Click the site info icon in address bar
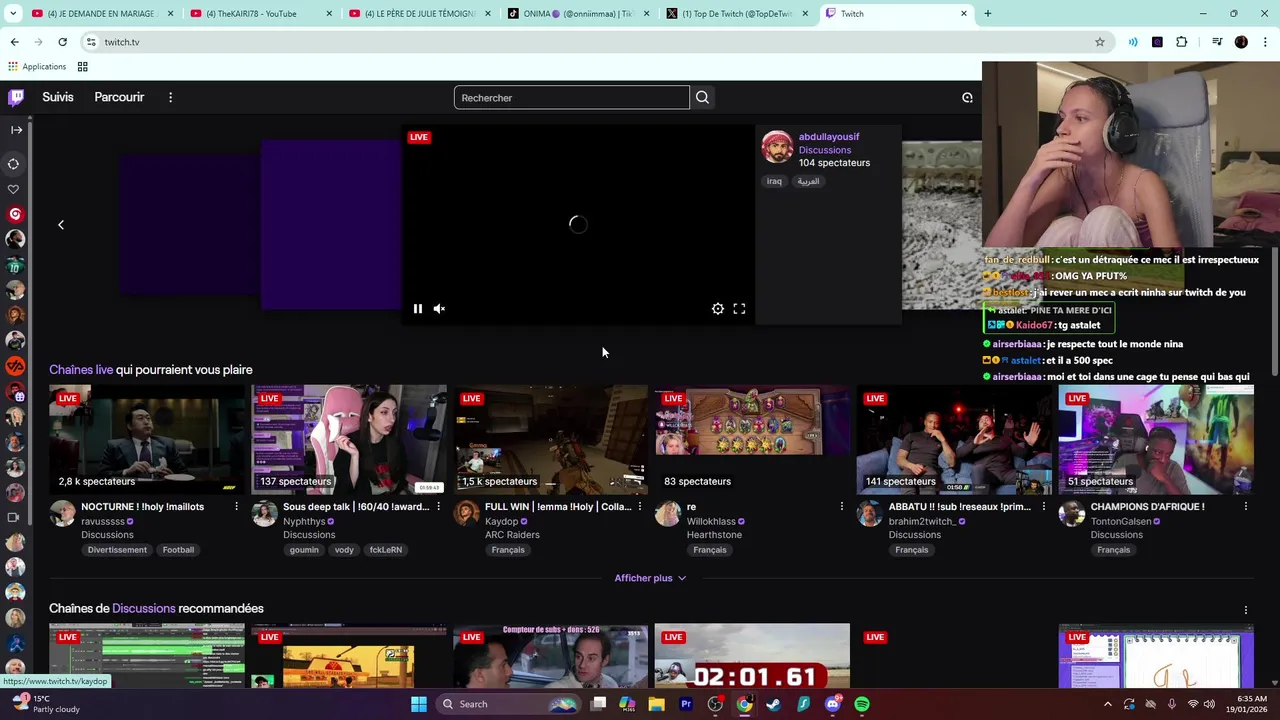1280x720 pixels. pyautogui.click(x=91, y=42)
